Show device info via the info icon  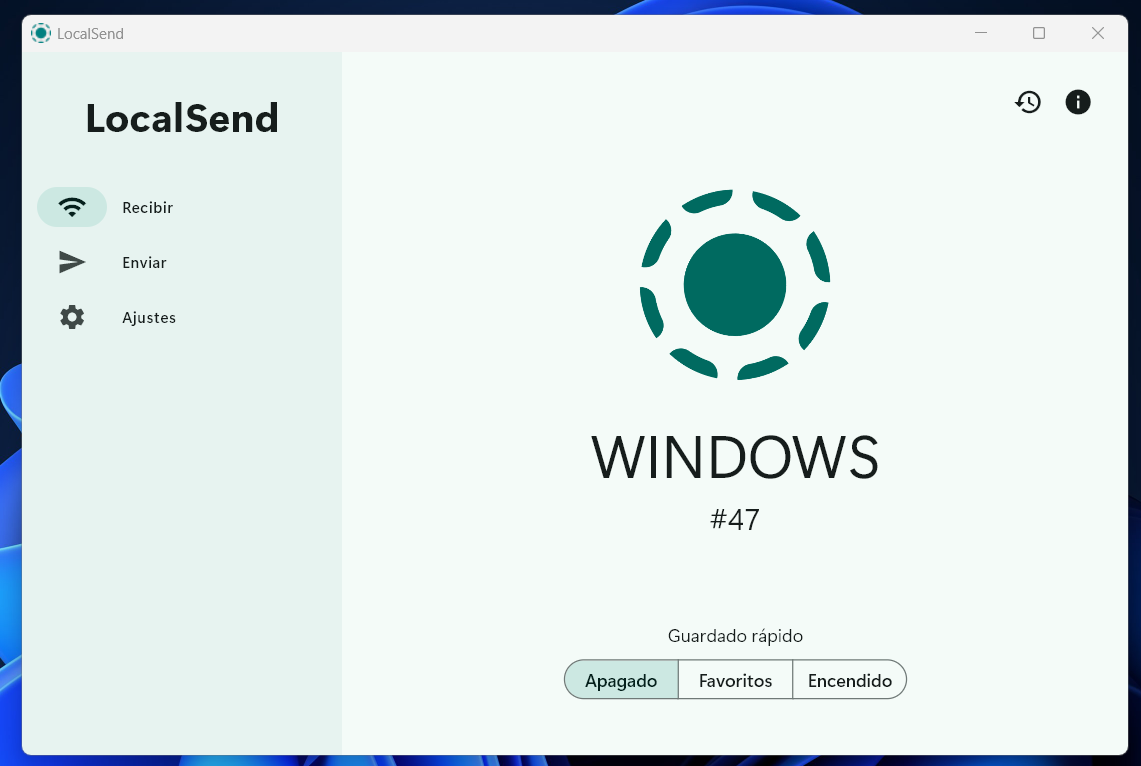(1078, 102)
